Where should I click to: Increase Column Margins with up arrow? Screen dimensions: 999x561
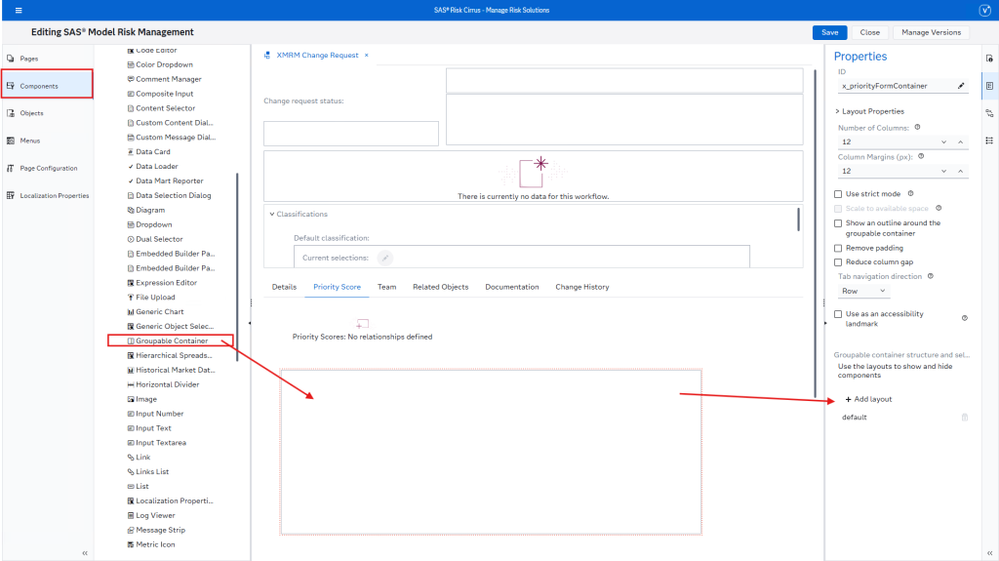point(960,171)
